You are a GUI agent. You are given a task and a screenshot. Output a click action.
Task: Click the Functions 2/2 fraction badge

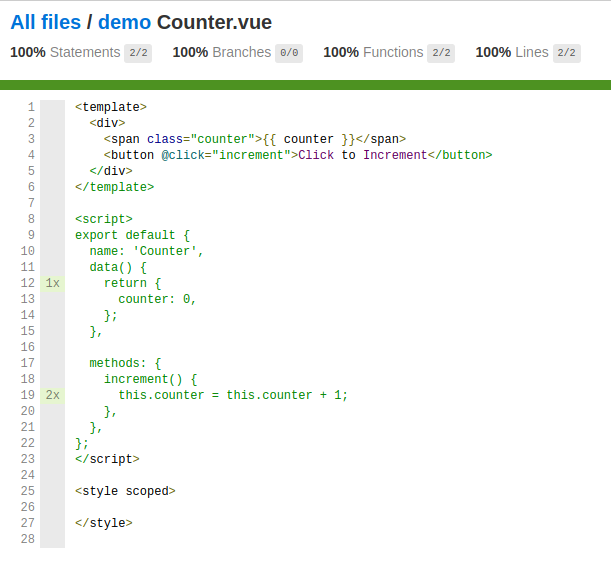click(441, 53)
